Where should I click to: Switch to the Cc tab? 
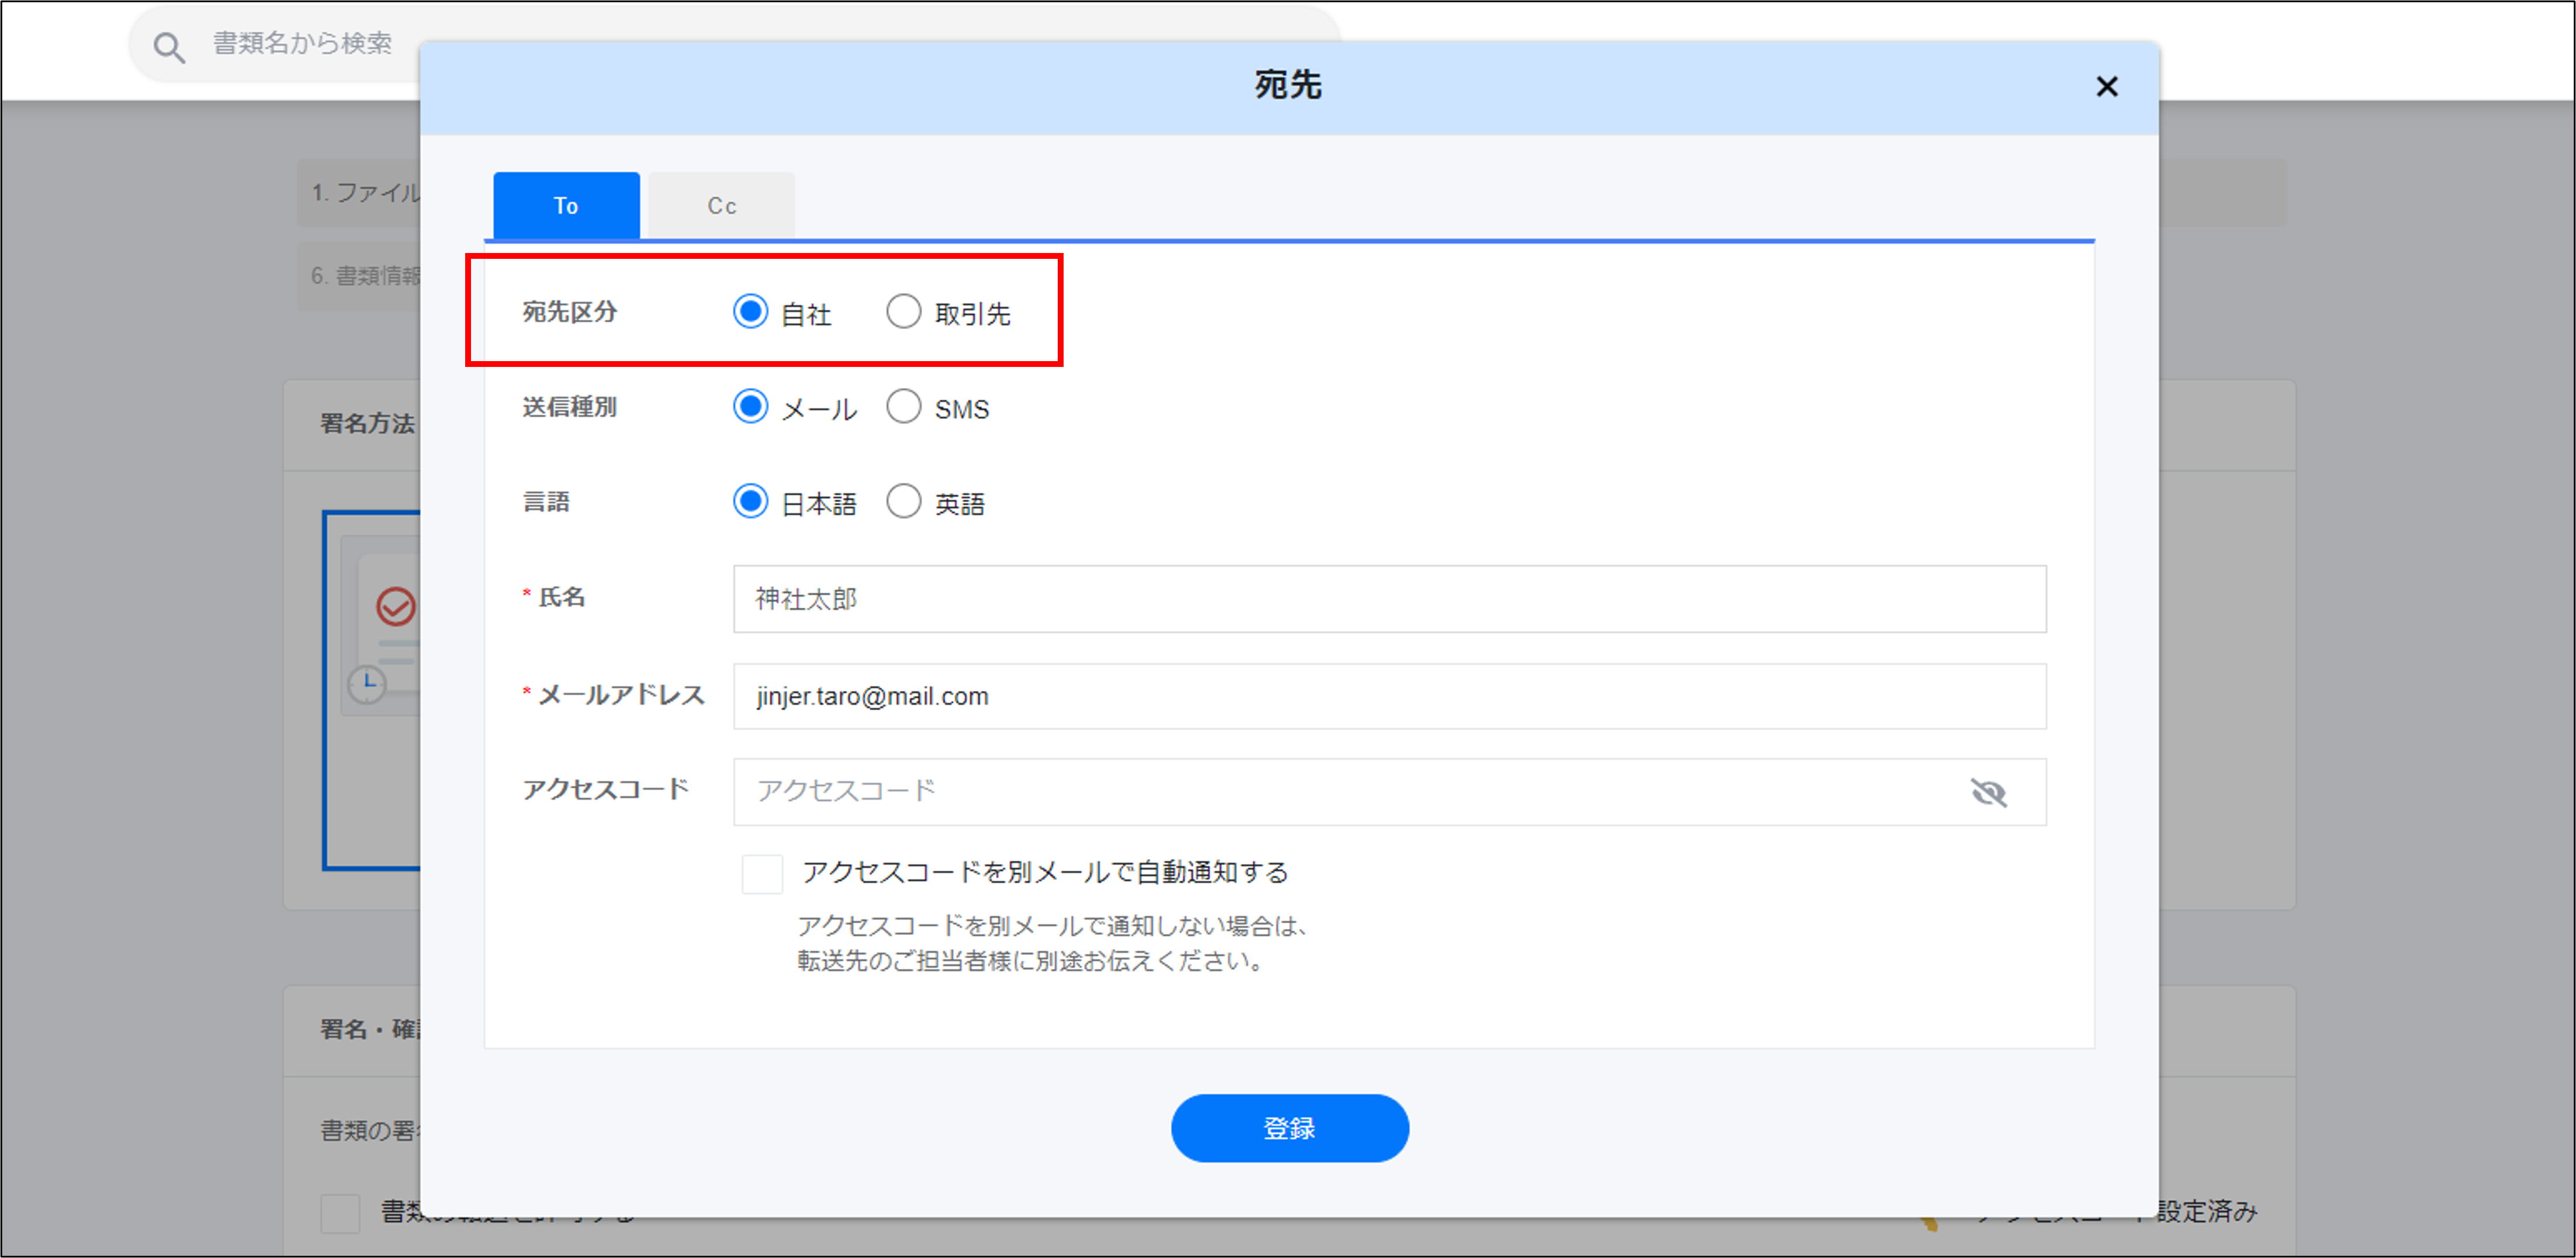tap(721, 206)
